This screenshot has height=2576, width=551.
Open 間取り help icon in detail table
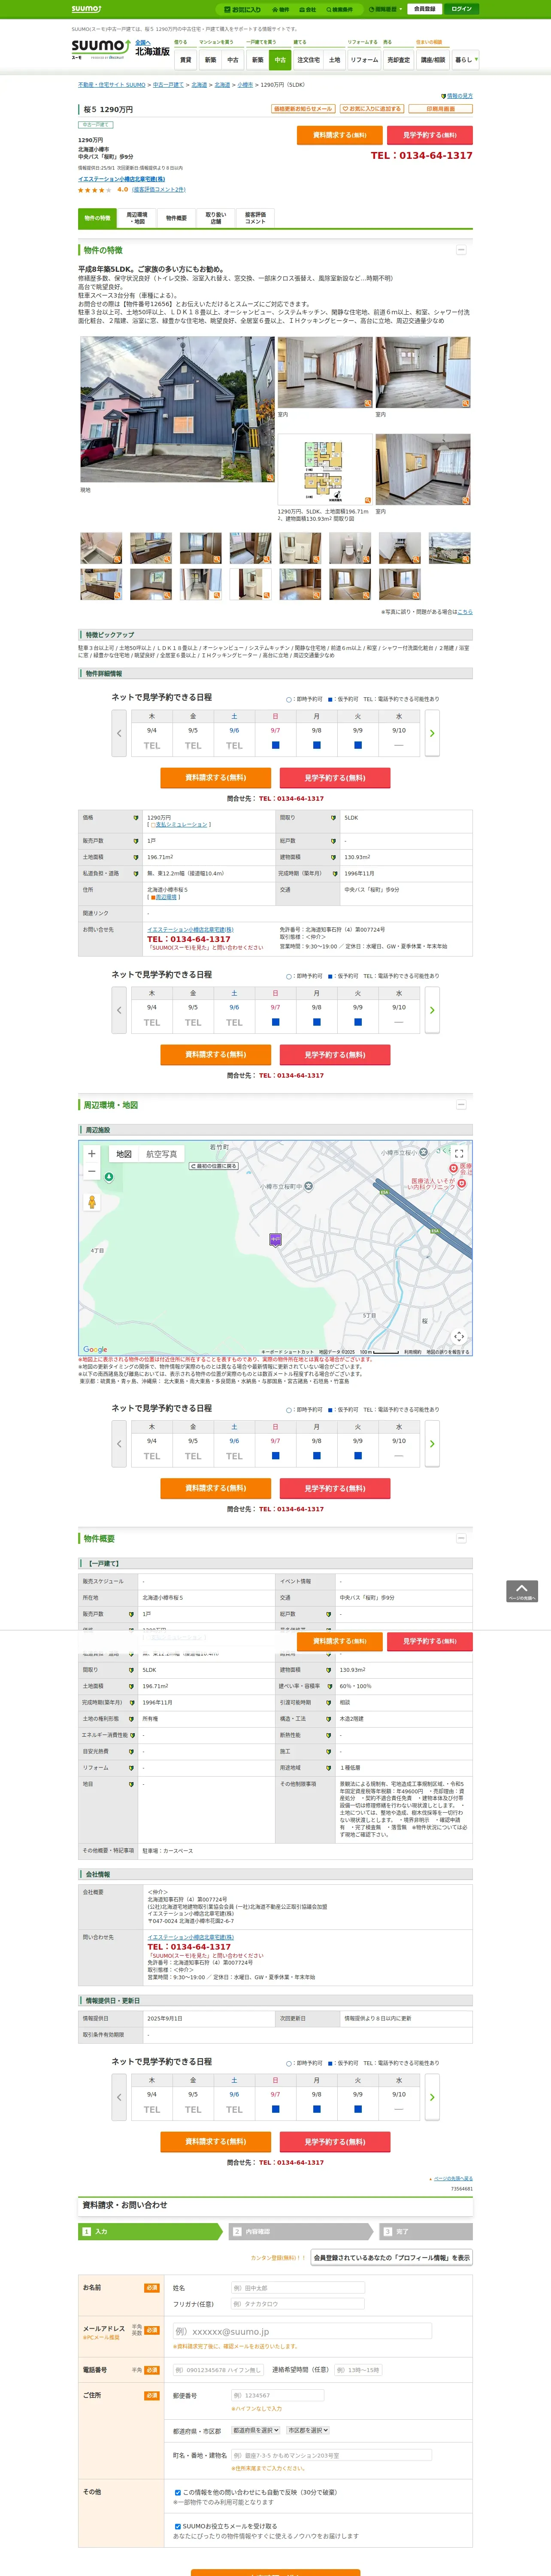coord(333,818)
